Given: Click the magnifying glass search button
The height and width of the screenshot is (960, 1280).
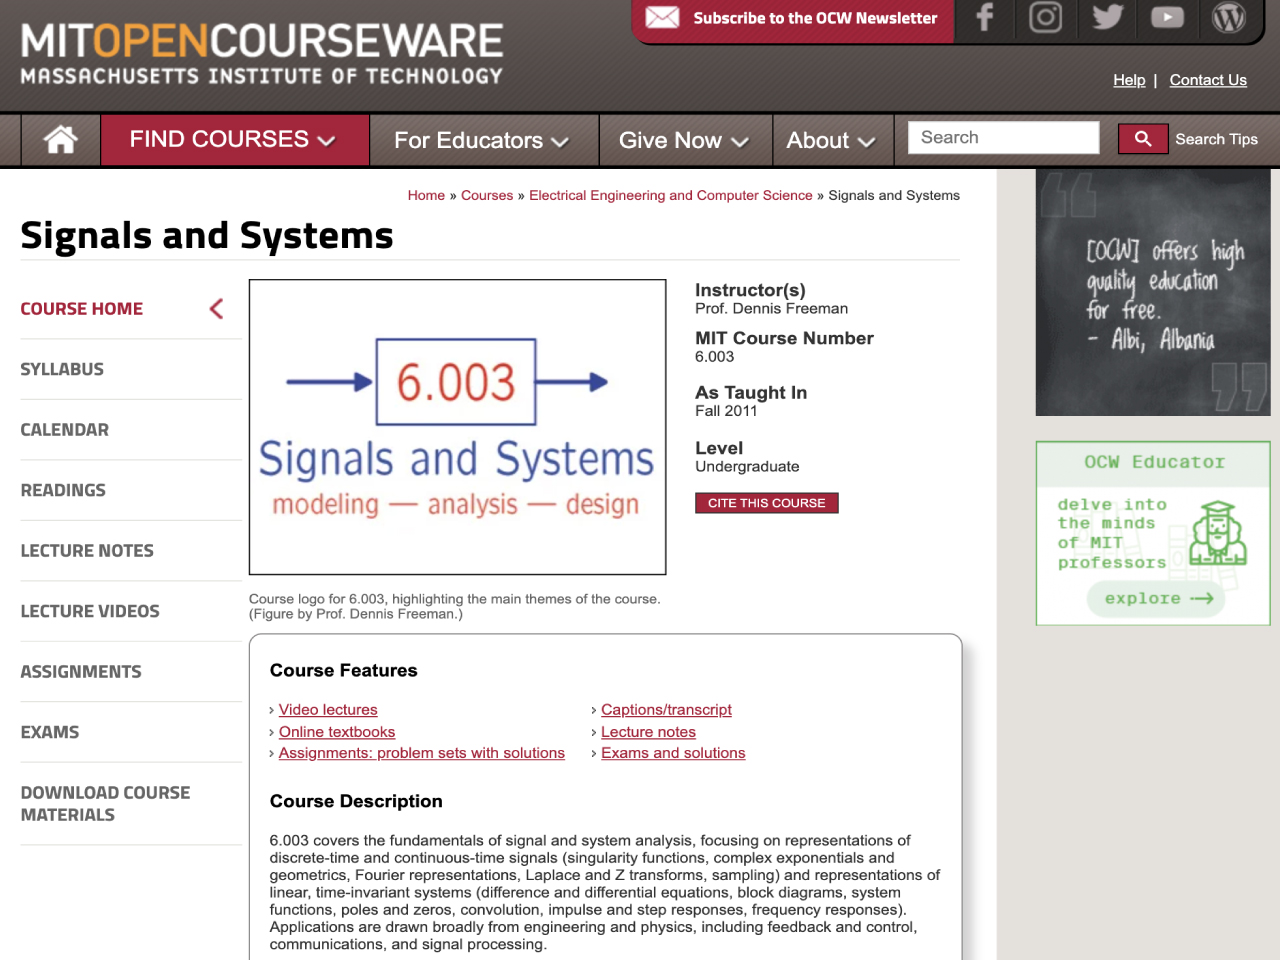Looking at the screenshot, I should point(1143,139).
